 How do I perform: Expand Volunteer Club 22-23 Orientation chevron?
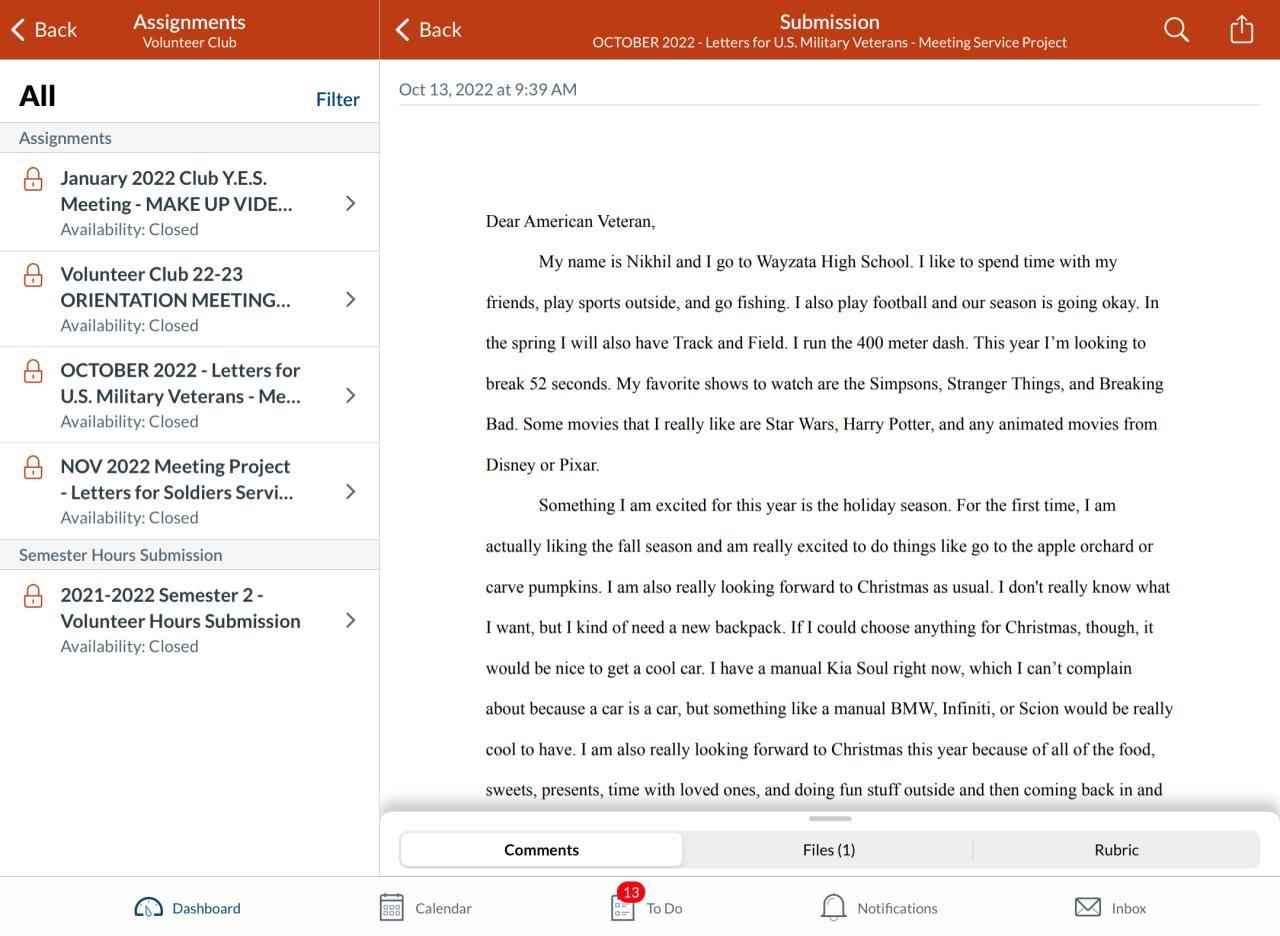point(350,299)
